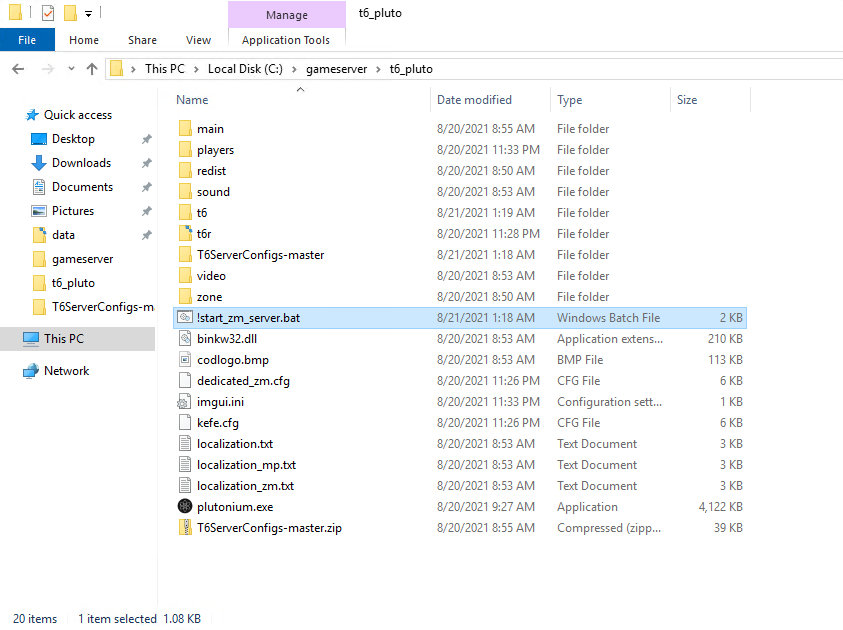
Task: Click the binkw32.dll file icon
Action: [x=184, y=339]
